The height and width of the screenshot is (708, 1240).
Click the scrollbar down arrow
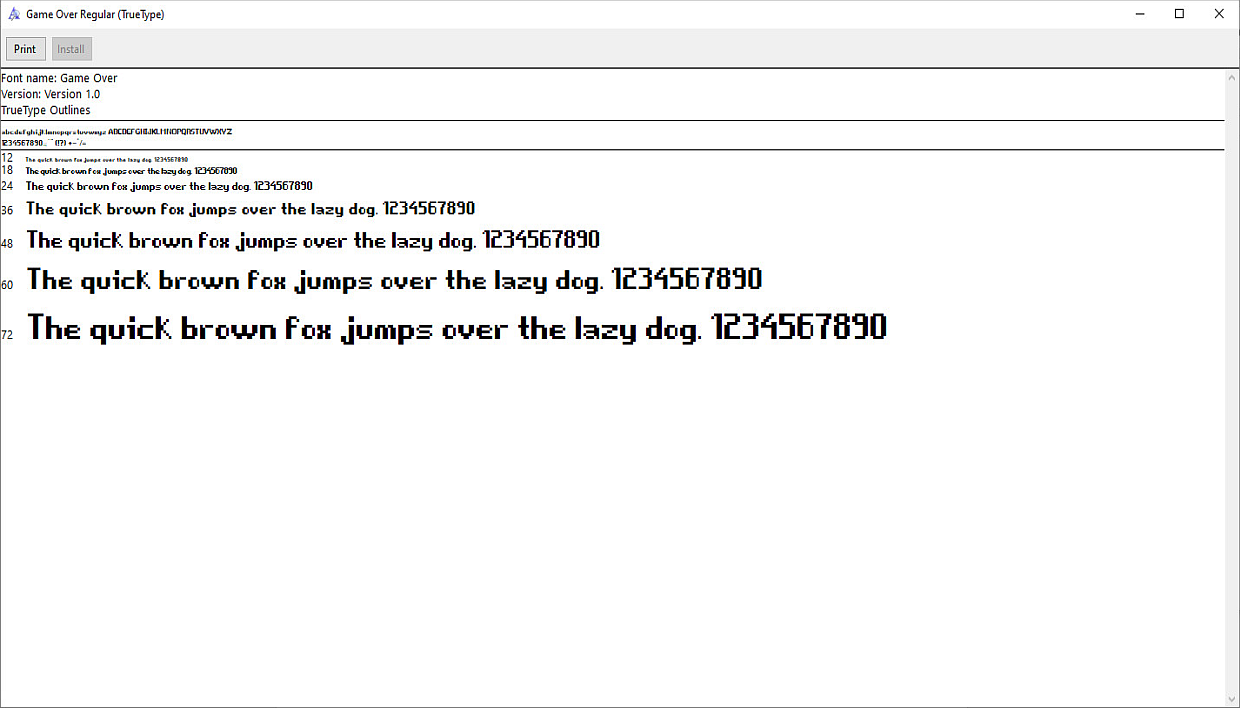click(x=1232, y=699)
